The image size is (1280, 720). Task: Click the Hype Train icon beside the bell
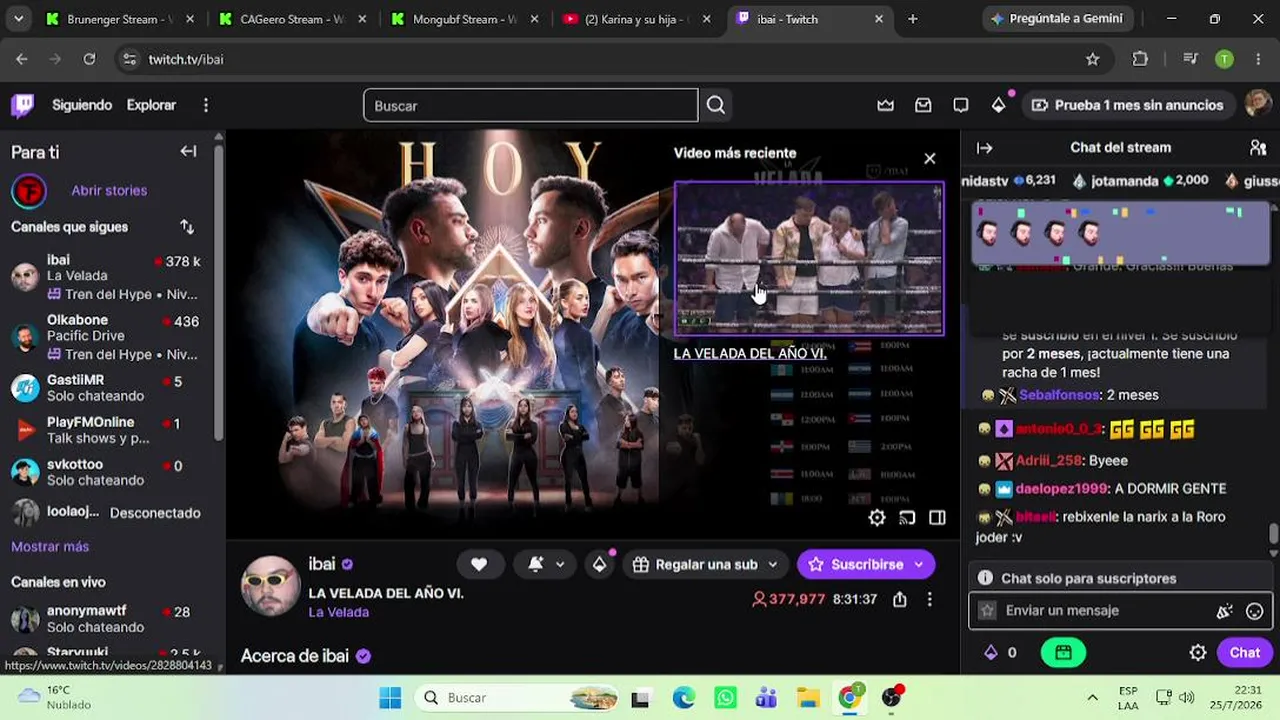pyautogui.click(x=599, y=564)
